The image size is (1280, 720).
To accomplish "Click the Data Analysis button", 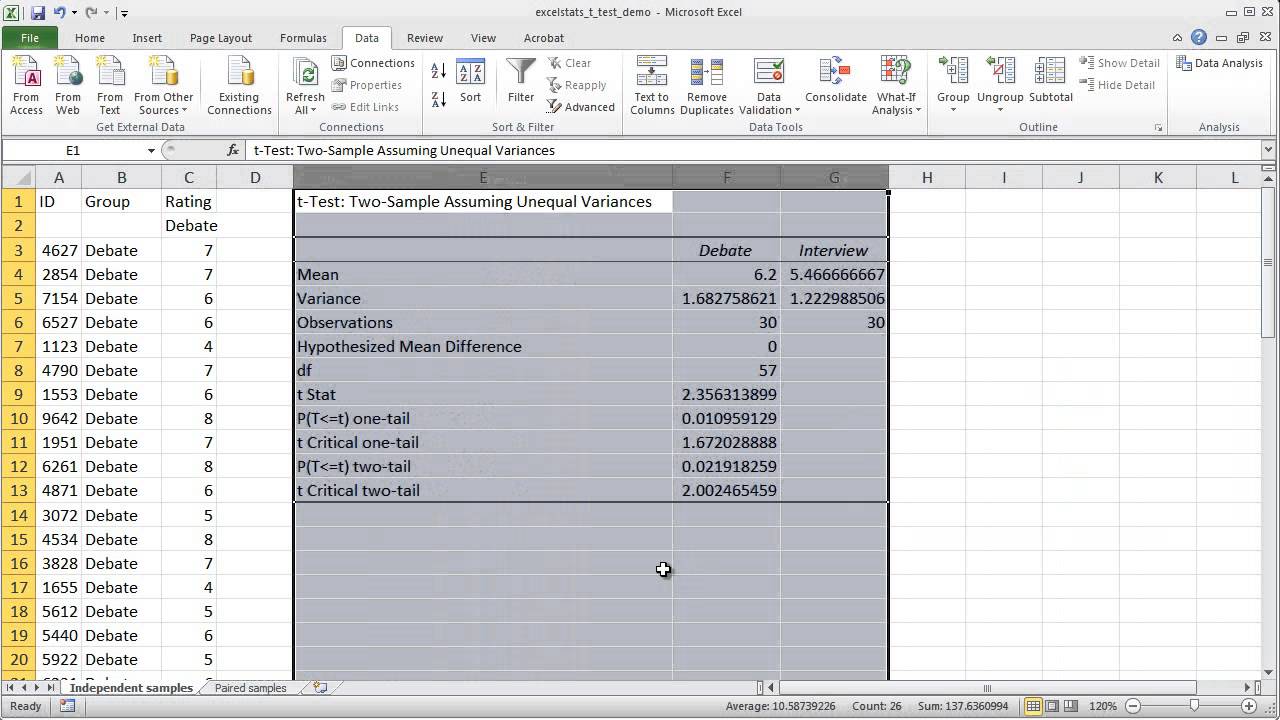I will point(1220,63).
